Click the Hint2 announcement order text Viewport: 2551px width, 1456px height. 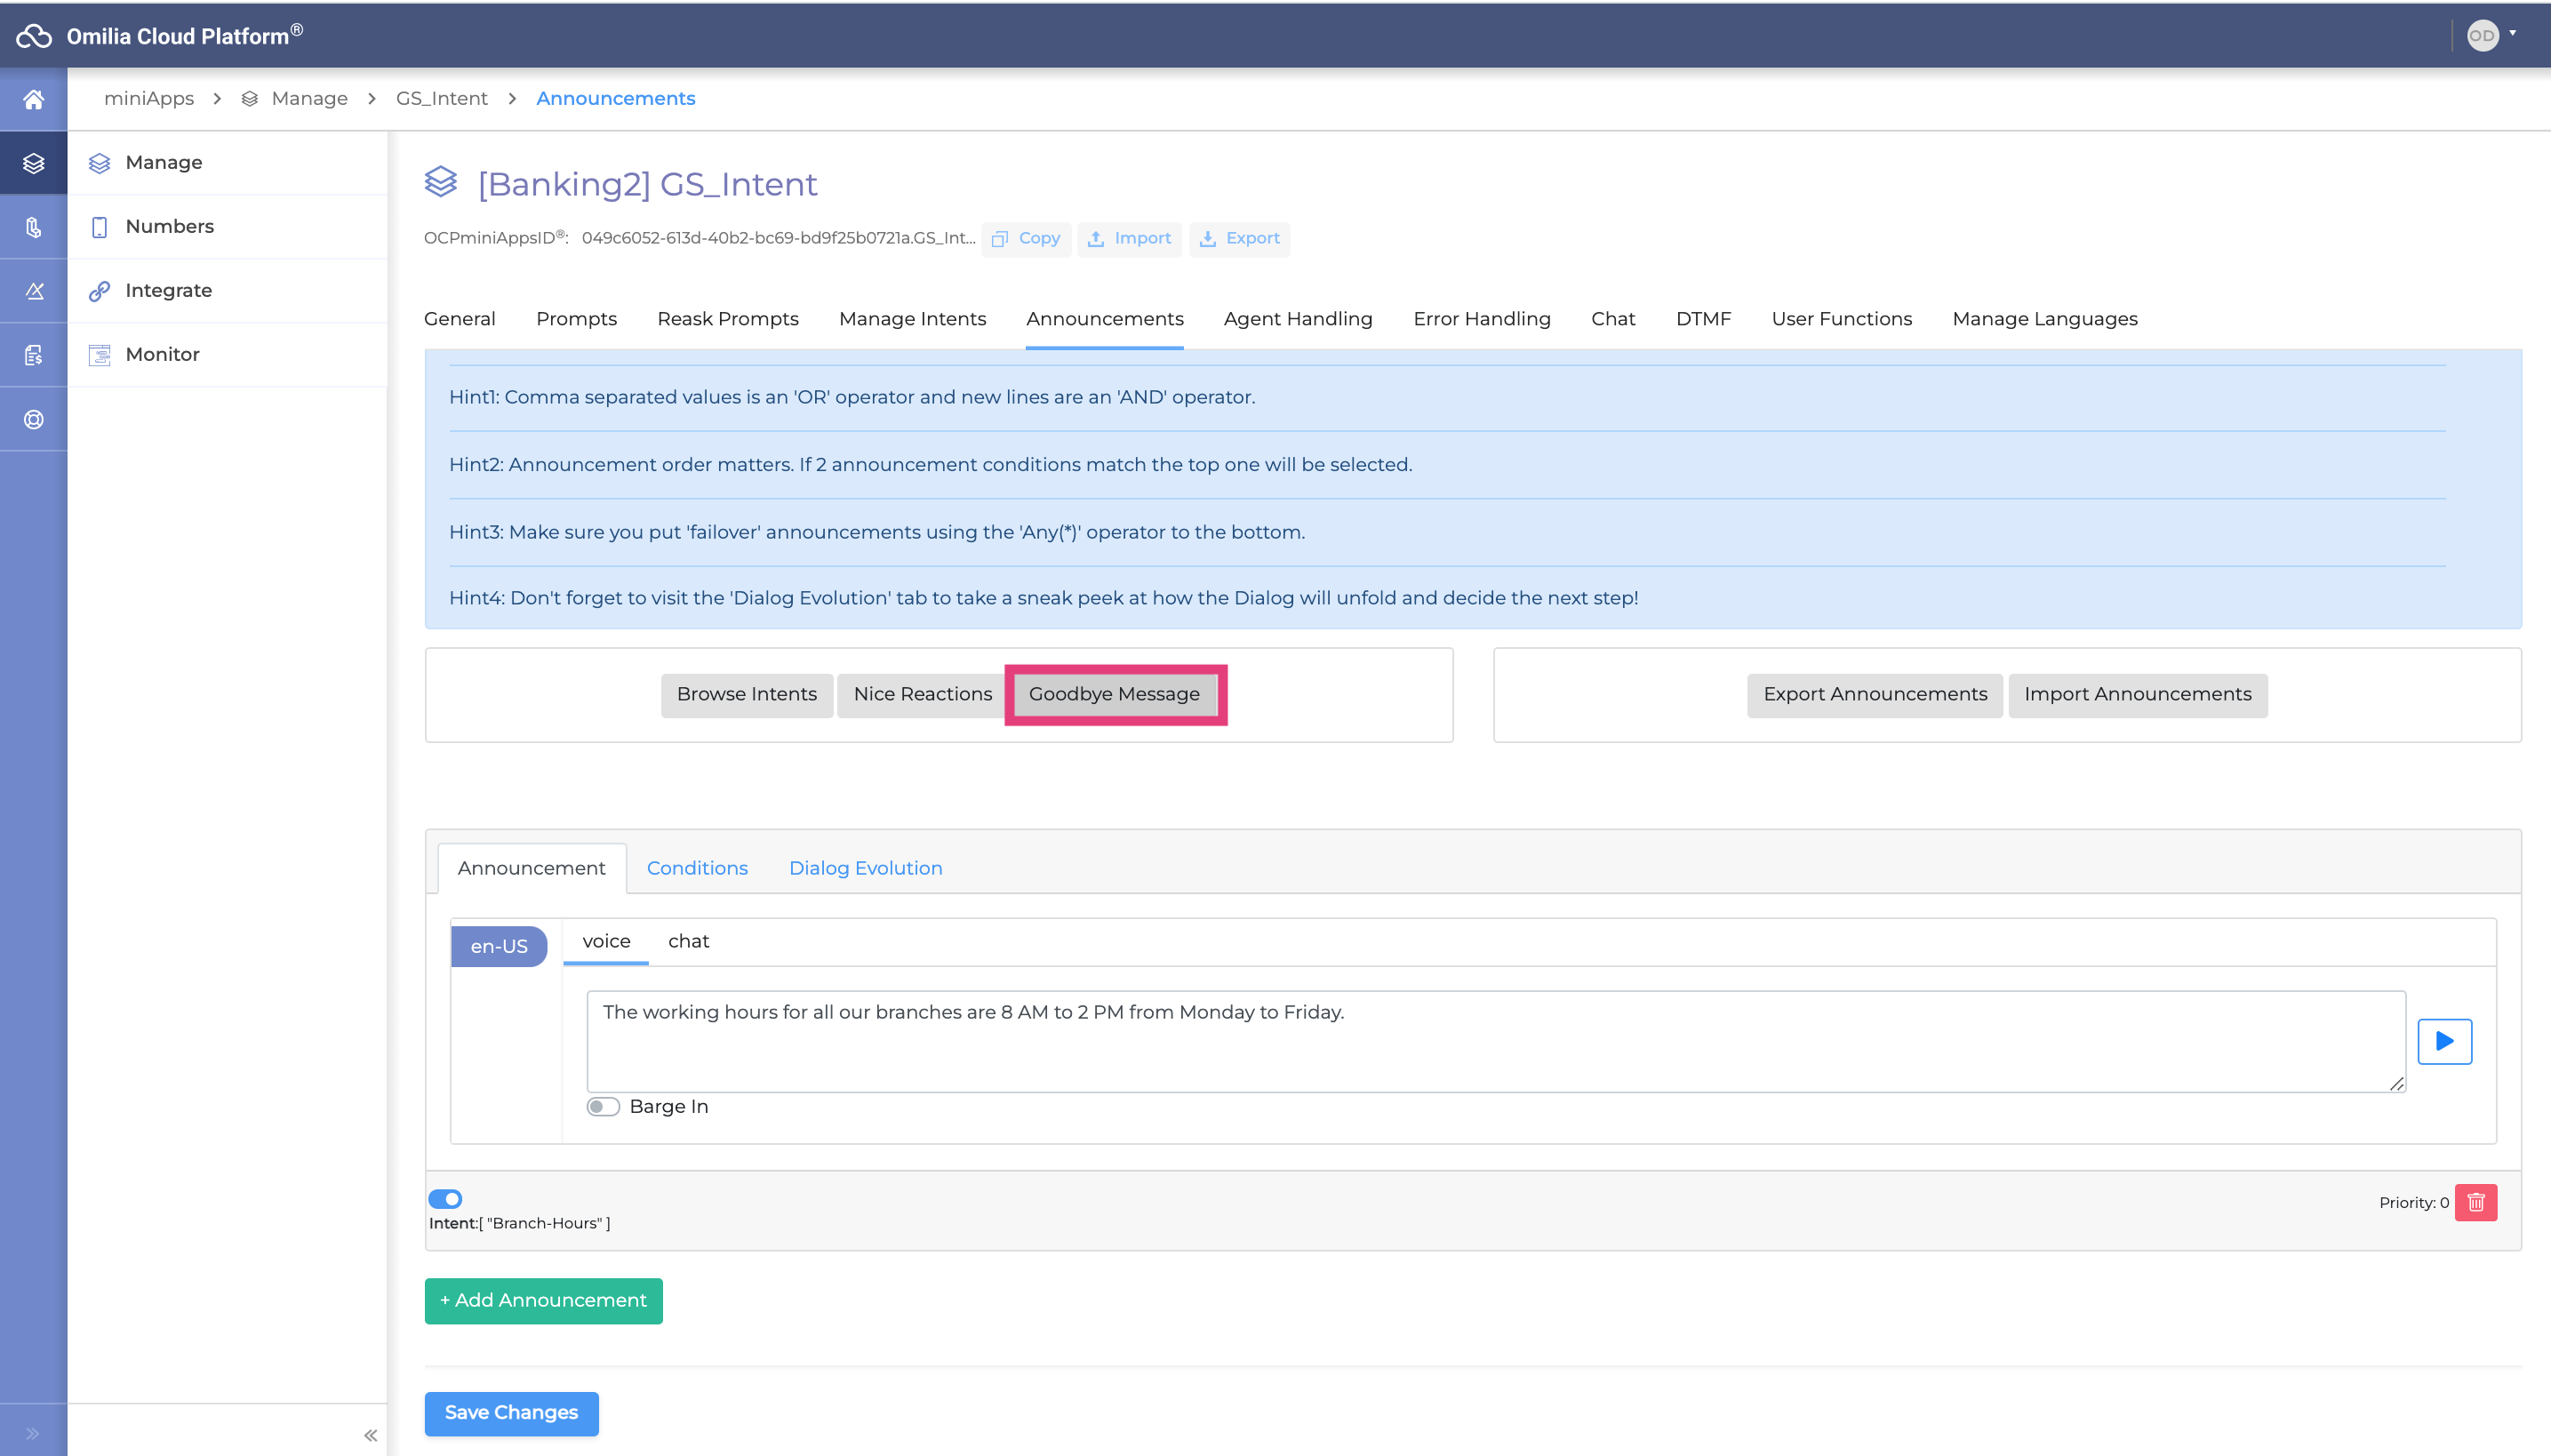coord(930,464)
